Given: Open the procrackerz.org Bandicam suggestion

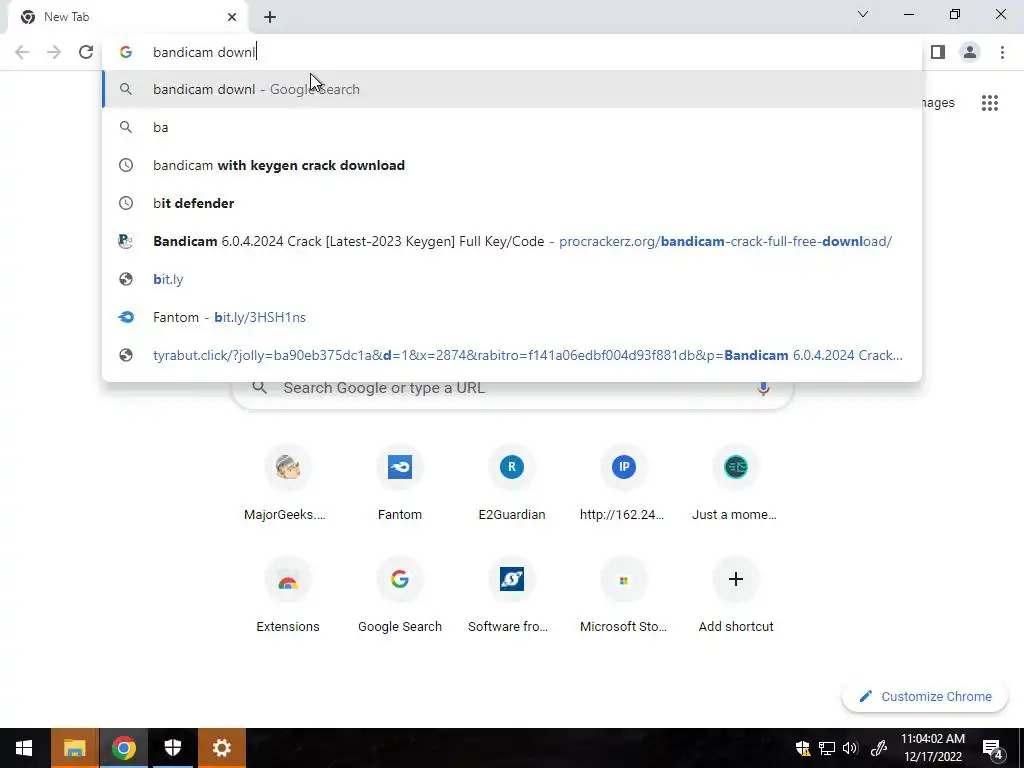Looking at the screenshot, I should coord(512,241).
